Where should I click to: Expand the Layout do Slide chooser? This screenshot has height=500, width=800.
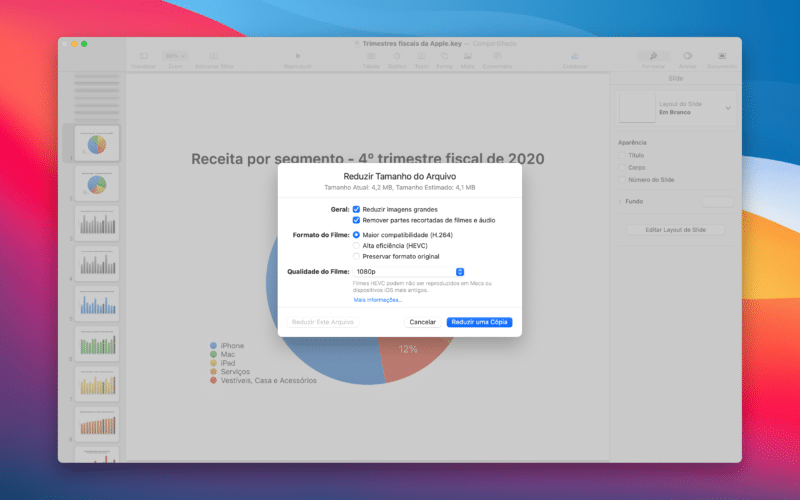tap(728, 108)
